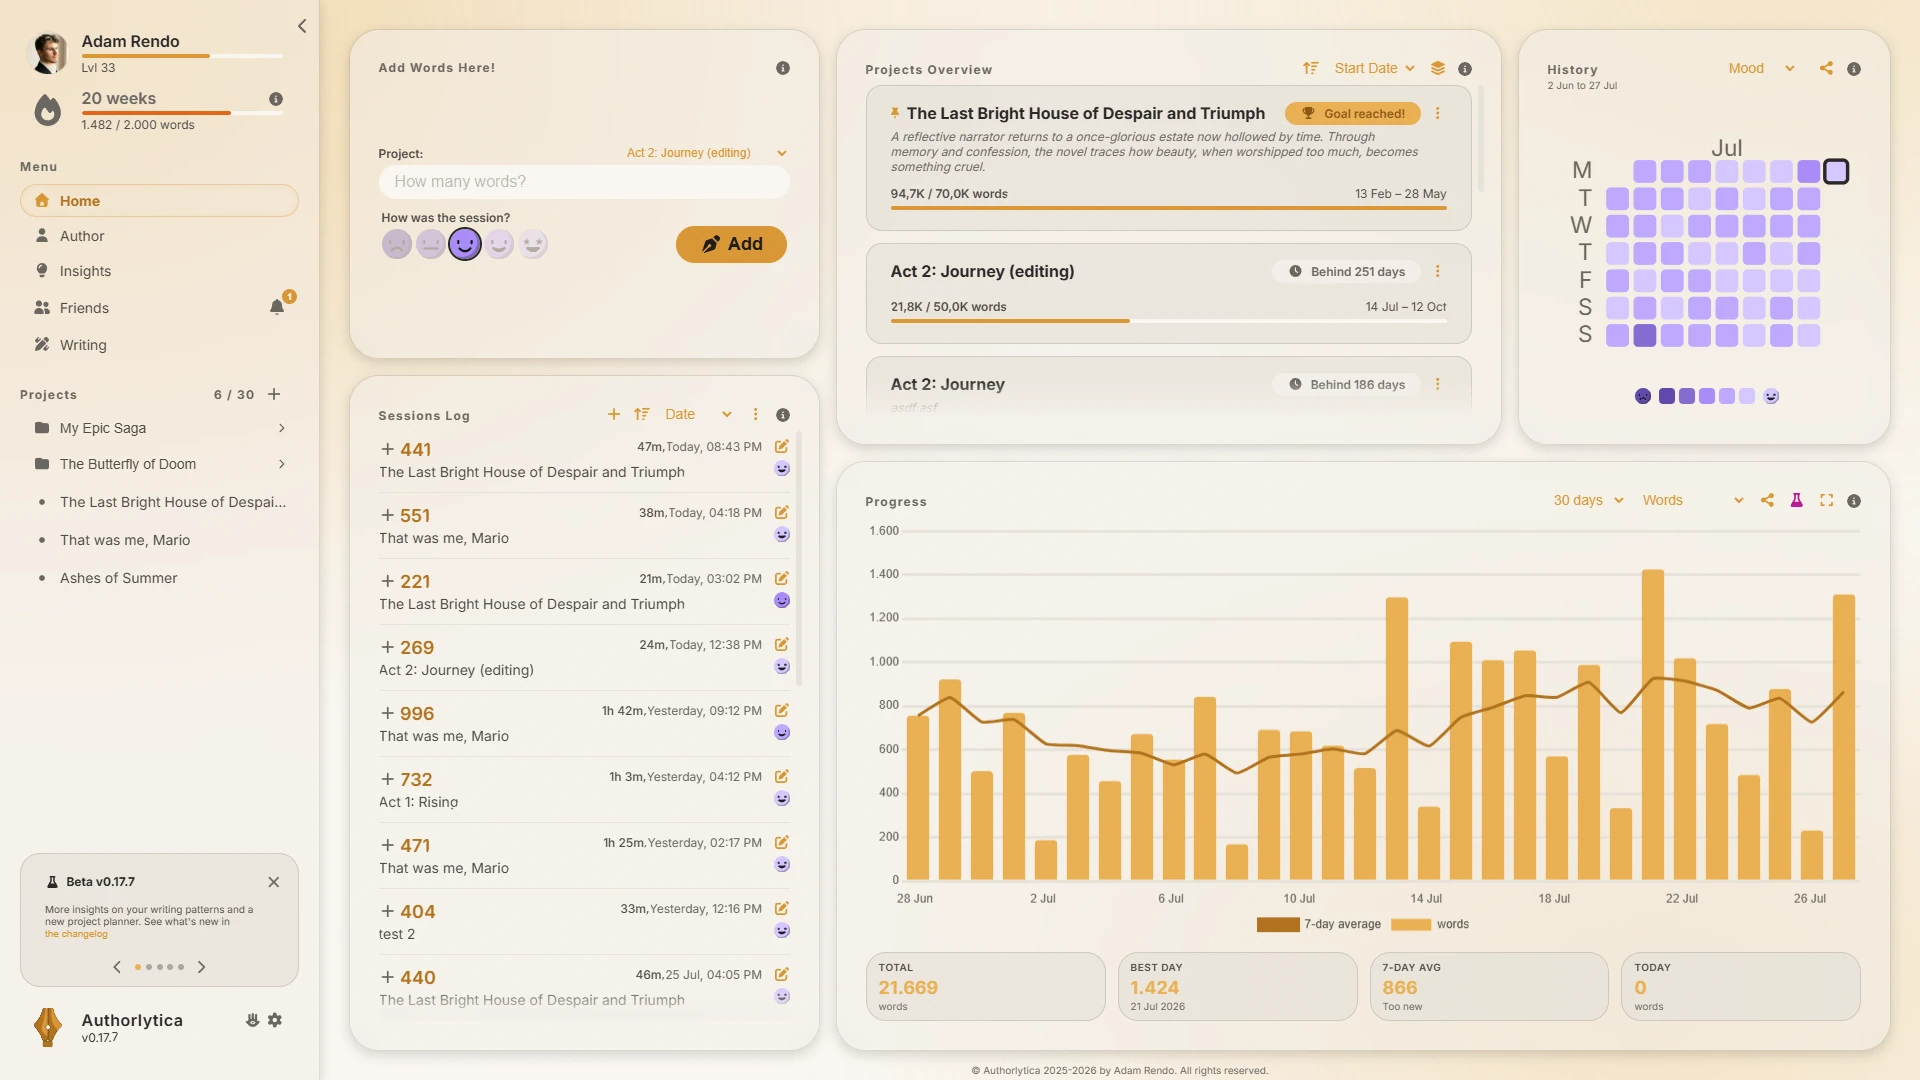Click the Projects Overview scrollbar
1920x1080 pixels.
(1481, 140)
